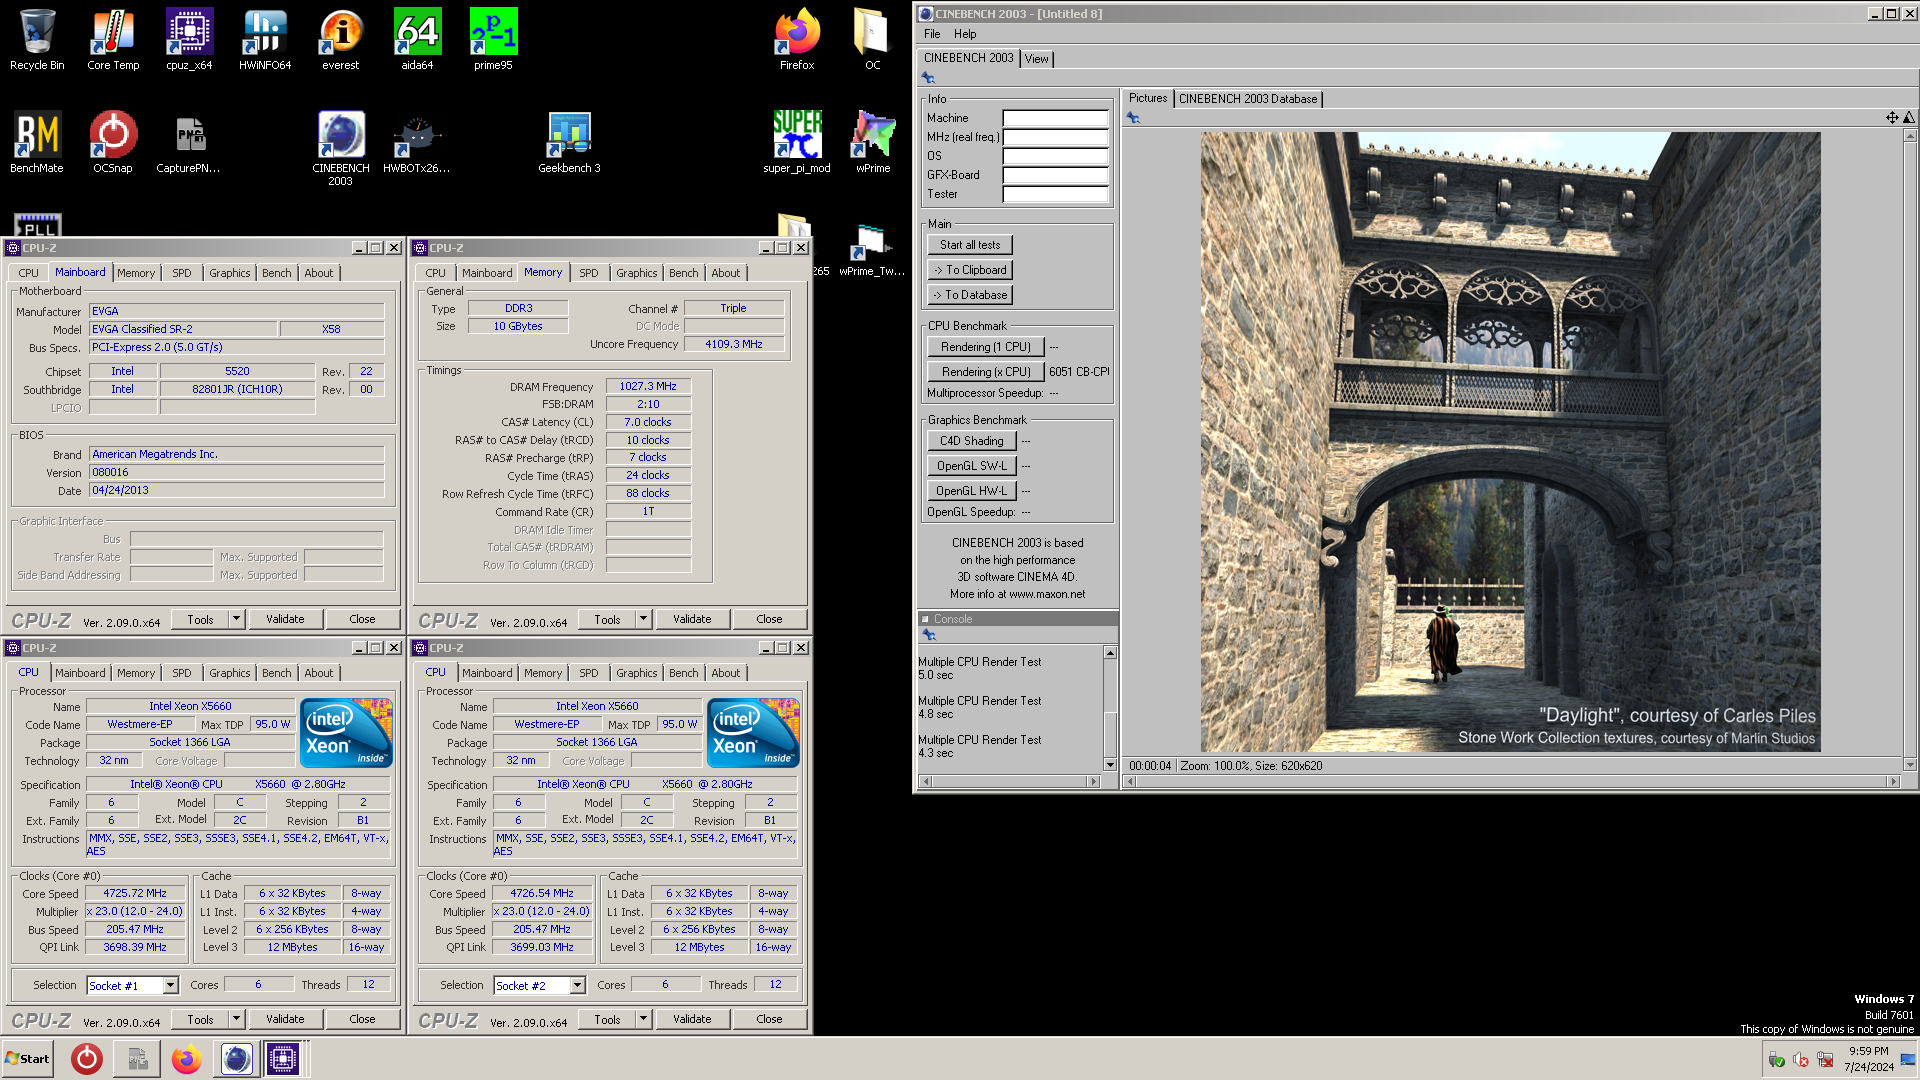The height and width of the screenshot is (1080, 1920).
Task: Click the OCSnap power icon in taskbar
Action: click(87, 1059)
